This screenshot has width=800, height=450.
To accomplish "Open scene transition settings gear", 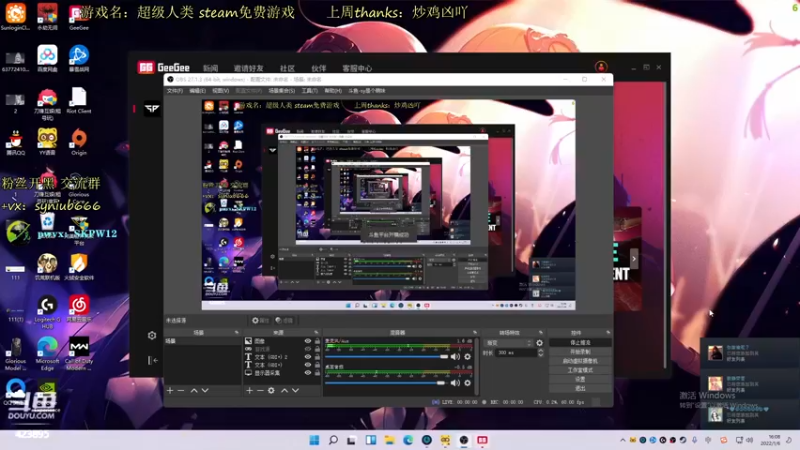I will 539,343.
